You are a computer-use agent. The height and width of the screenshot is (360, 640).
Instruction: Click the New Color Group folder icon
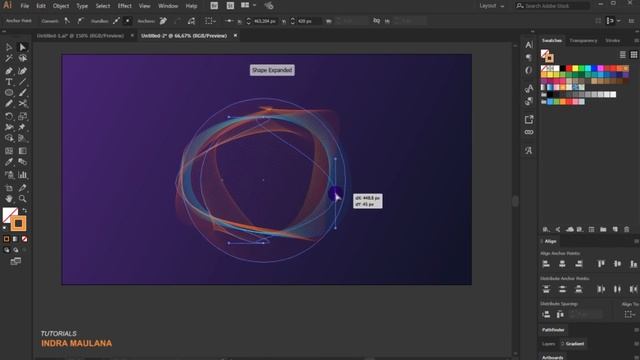click(603, 229)
